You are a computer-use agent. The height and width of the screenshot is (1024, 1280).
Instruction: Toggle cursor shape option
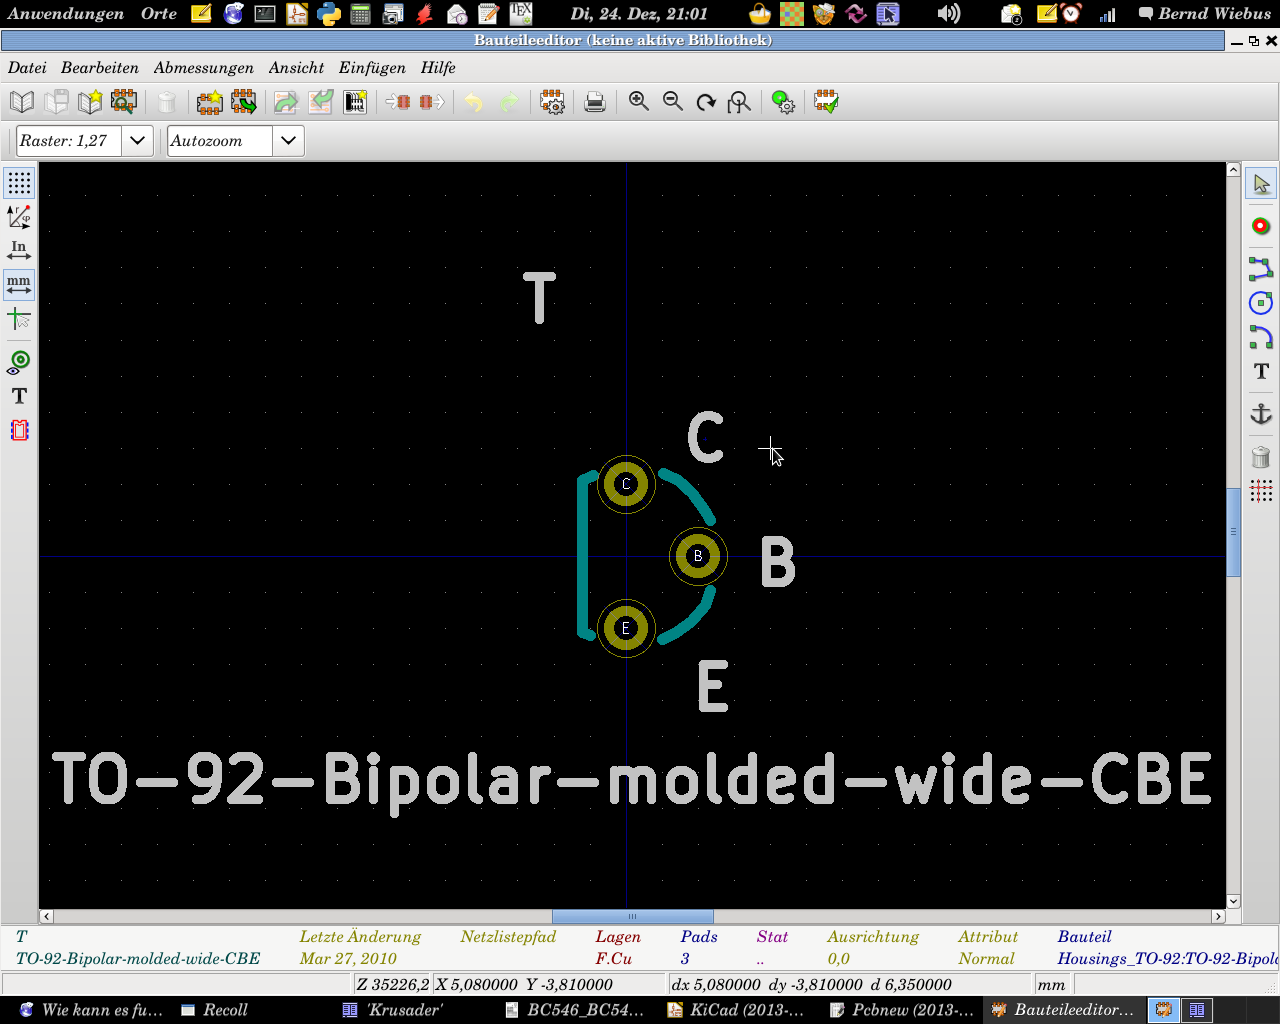[19, 319]
